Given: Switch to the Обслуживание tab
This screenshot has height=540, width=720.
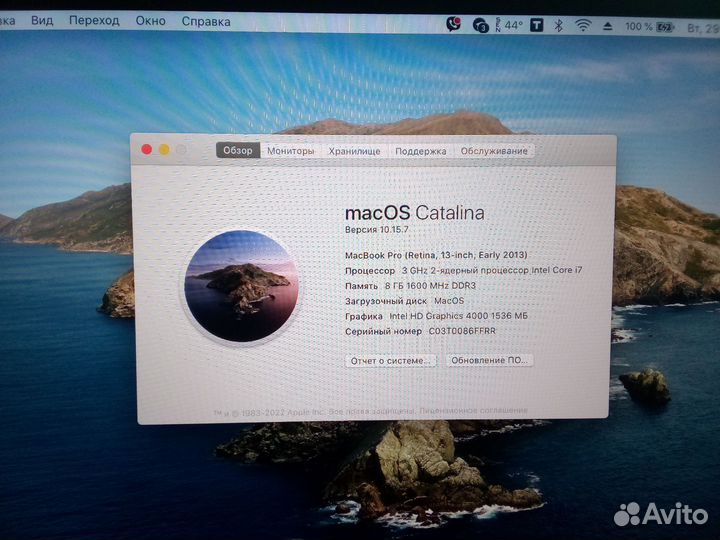Looking at the screenshot, I should click(x=494, y=151).
